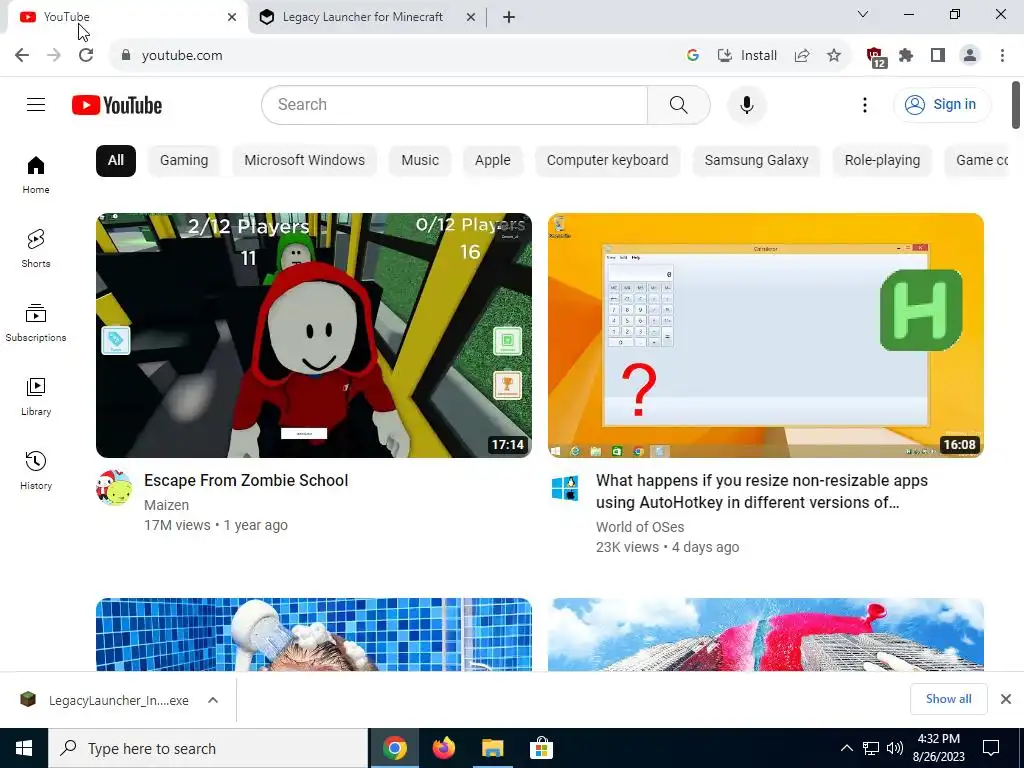Open the Extensions puzzle icon
This screenshot has height=768, width=1024.
[x=906, y=56]
